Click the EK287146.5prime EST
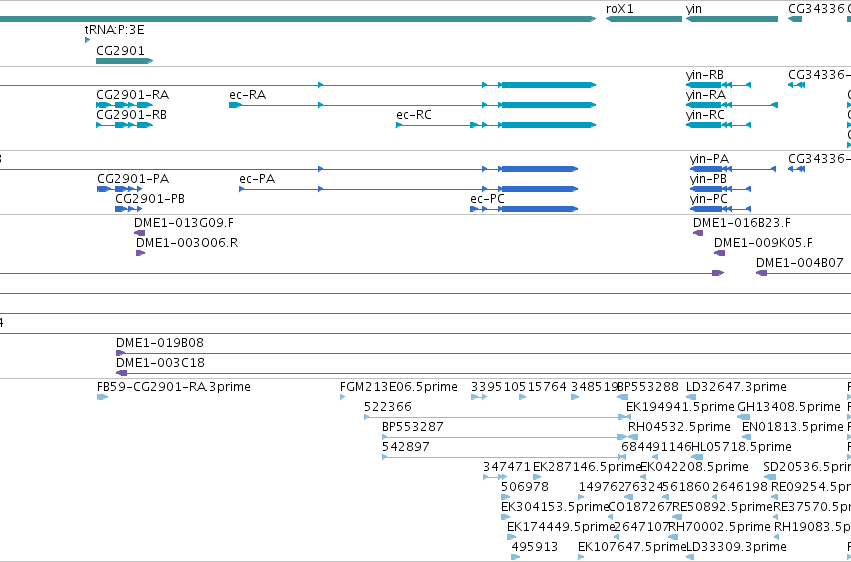Viewport: 851px width, 562px height. point(537,477)
